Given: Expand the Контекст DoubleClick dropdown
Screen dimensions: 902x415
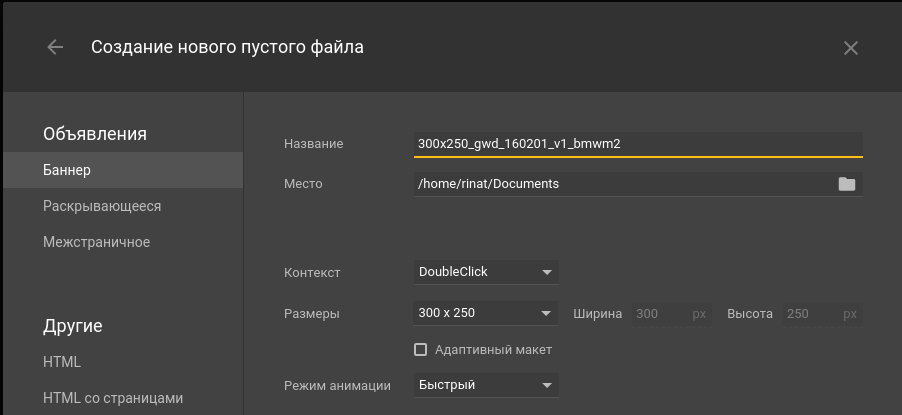Looking at the screenshot, I should (x=486, y=272).
